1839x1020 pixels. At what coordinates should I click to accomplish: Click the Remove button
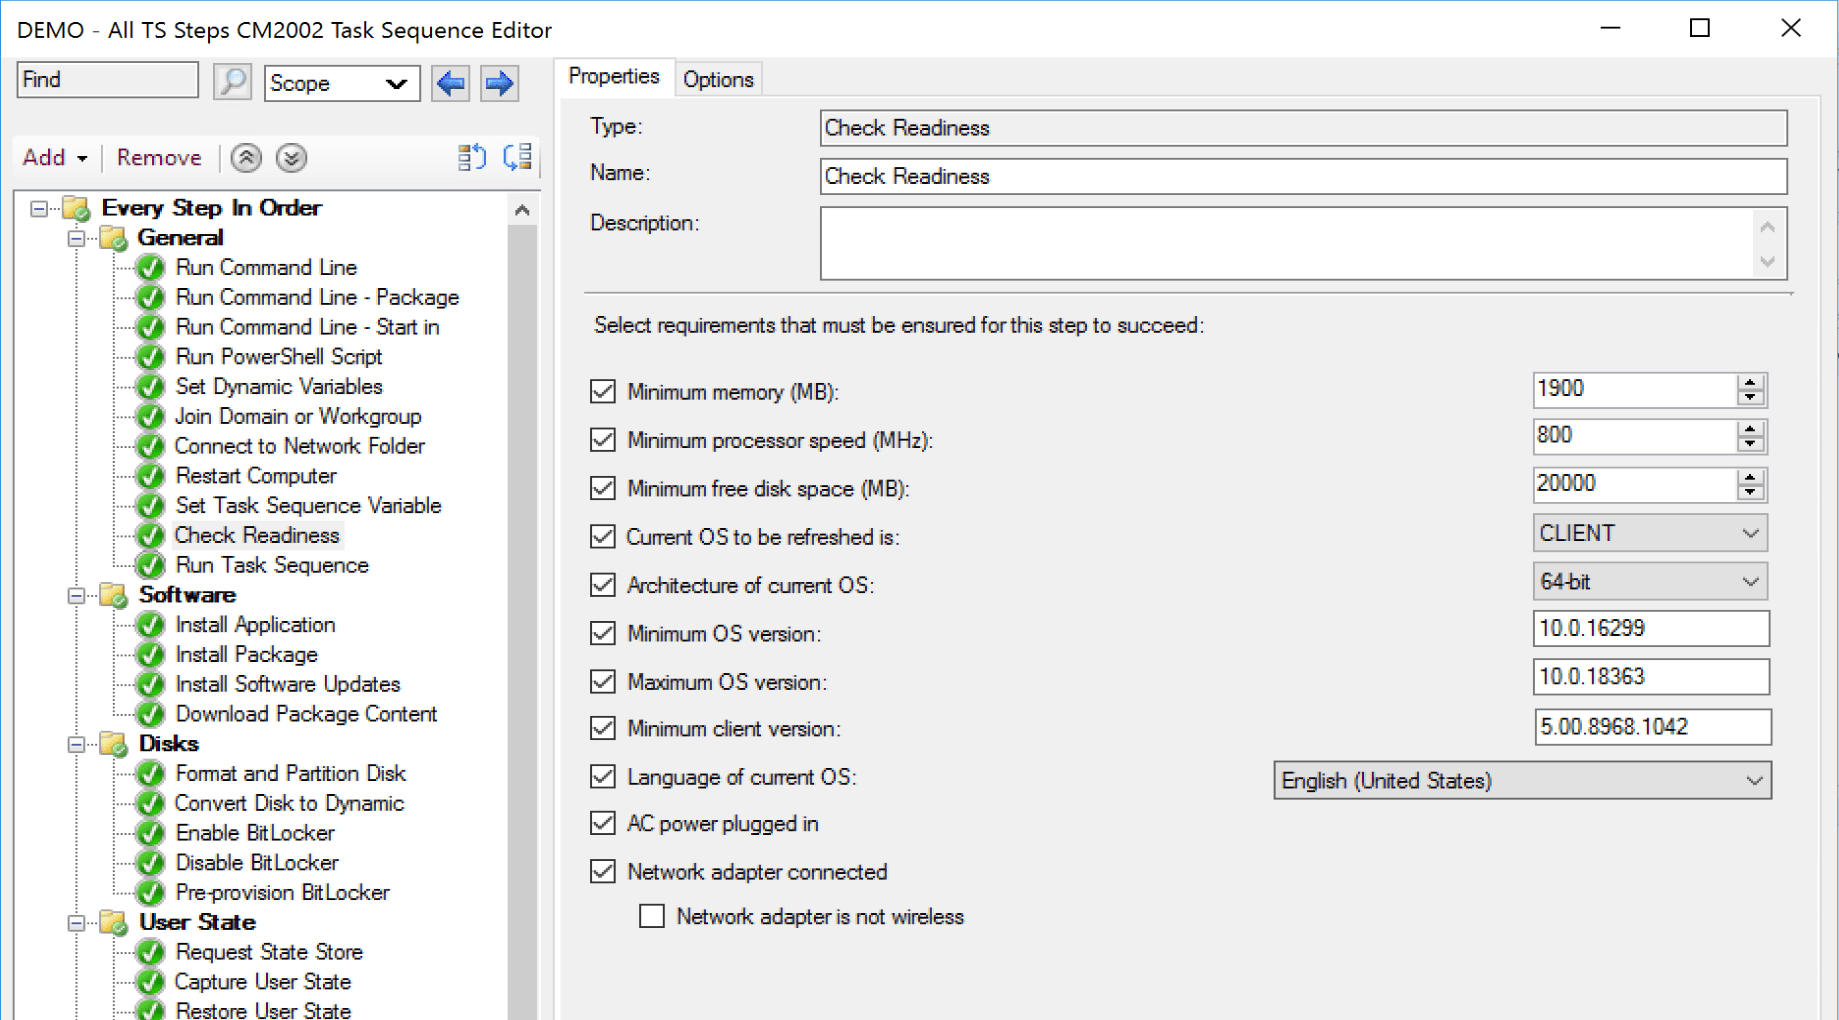click(158, 157)
